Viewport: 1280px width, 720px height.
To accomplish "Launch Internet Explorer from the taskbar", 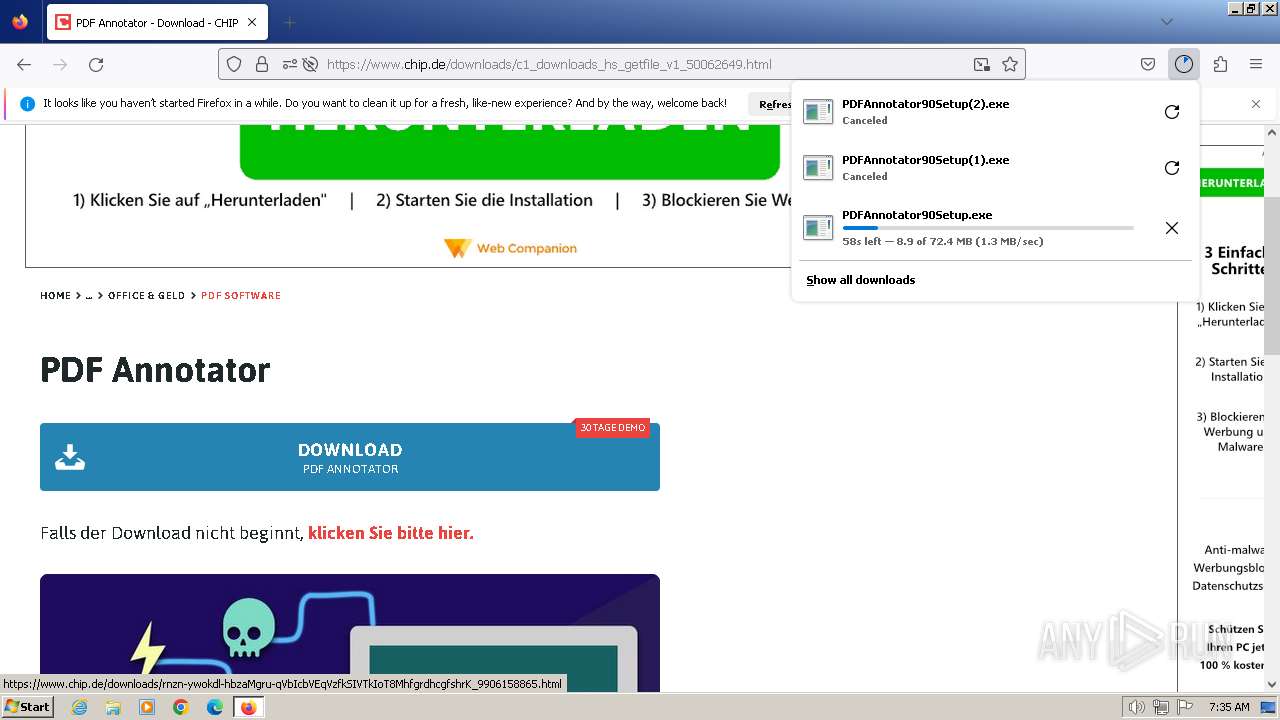I will [x=79, y=707].
